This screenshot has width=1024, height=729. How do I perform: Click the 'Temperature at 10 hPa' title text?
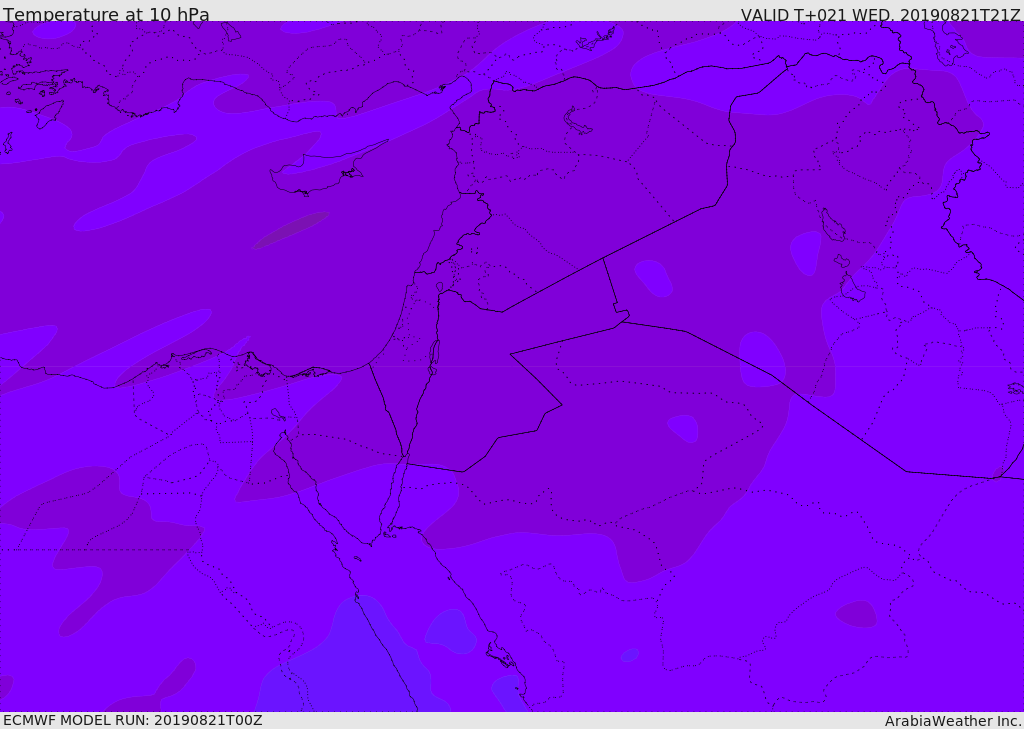(x=106, y=14)
